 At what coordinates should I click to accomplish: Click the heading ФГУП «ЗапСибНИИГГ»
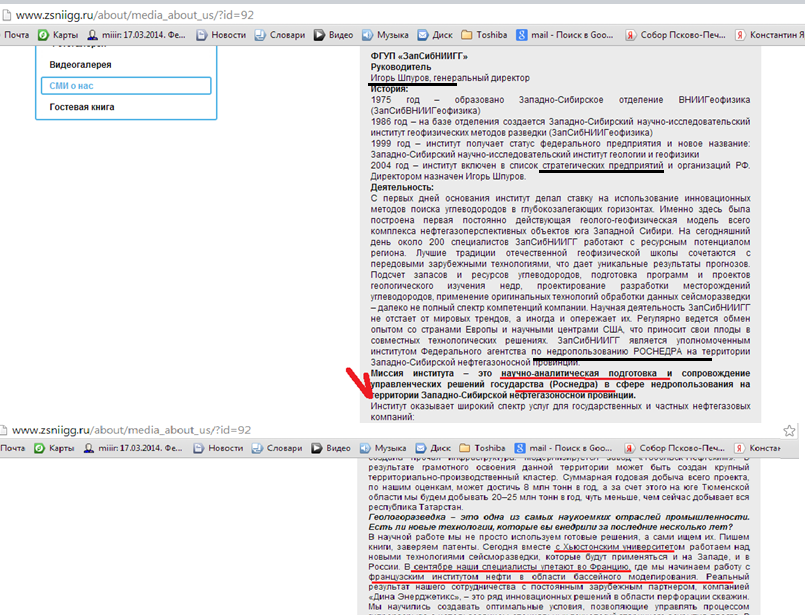click(x=419, y=56)
